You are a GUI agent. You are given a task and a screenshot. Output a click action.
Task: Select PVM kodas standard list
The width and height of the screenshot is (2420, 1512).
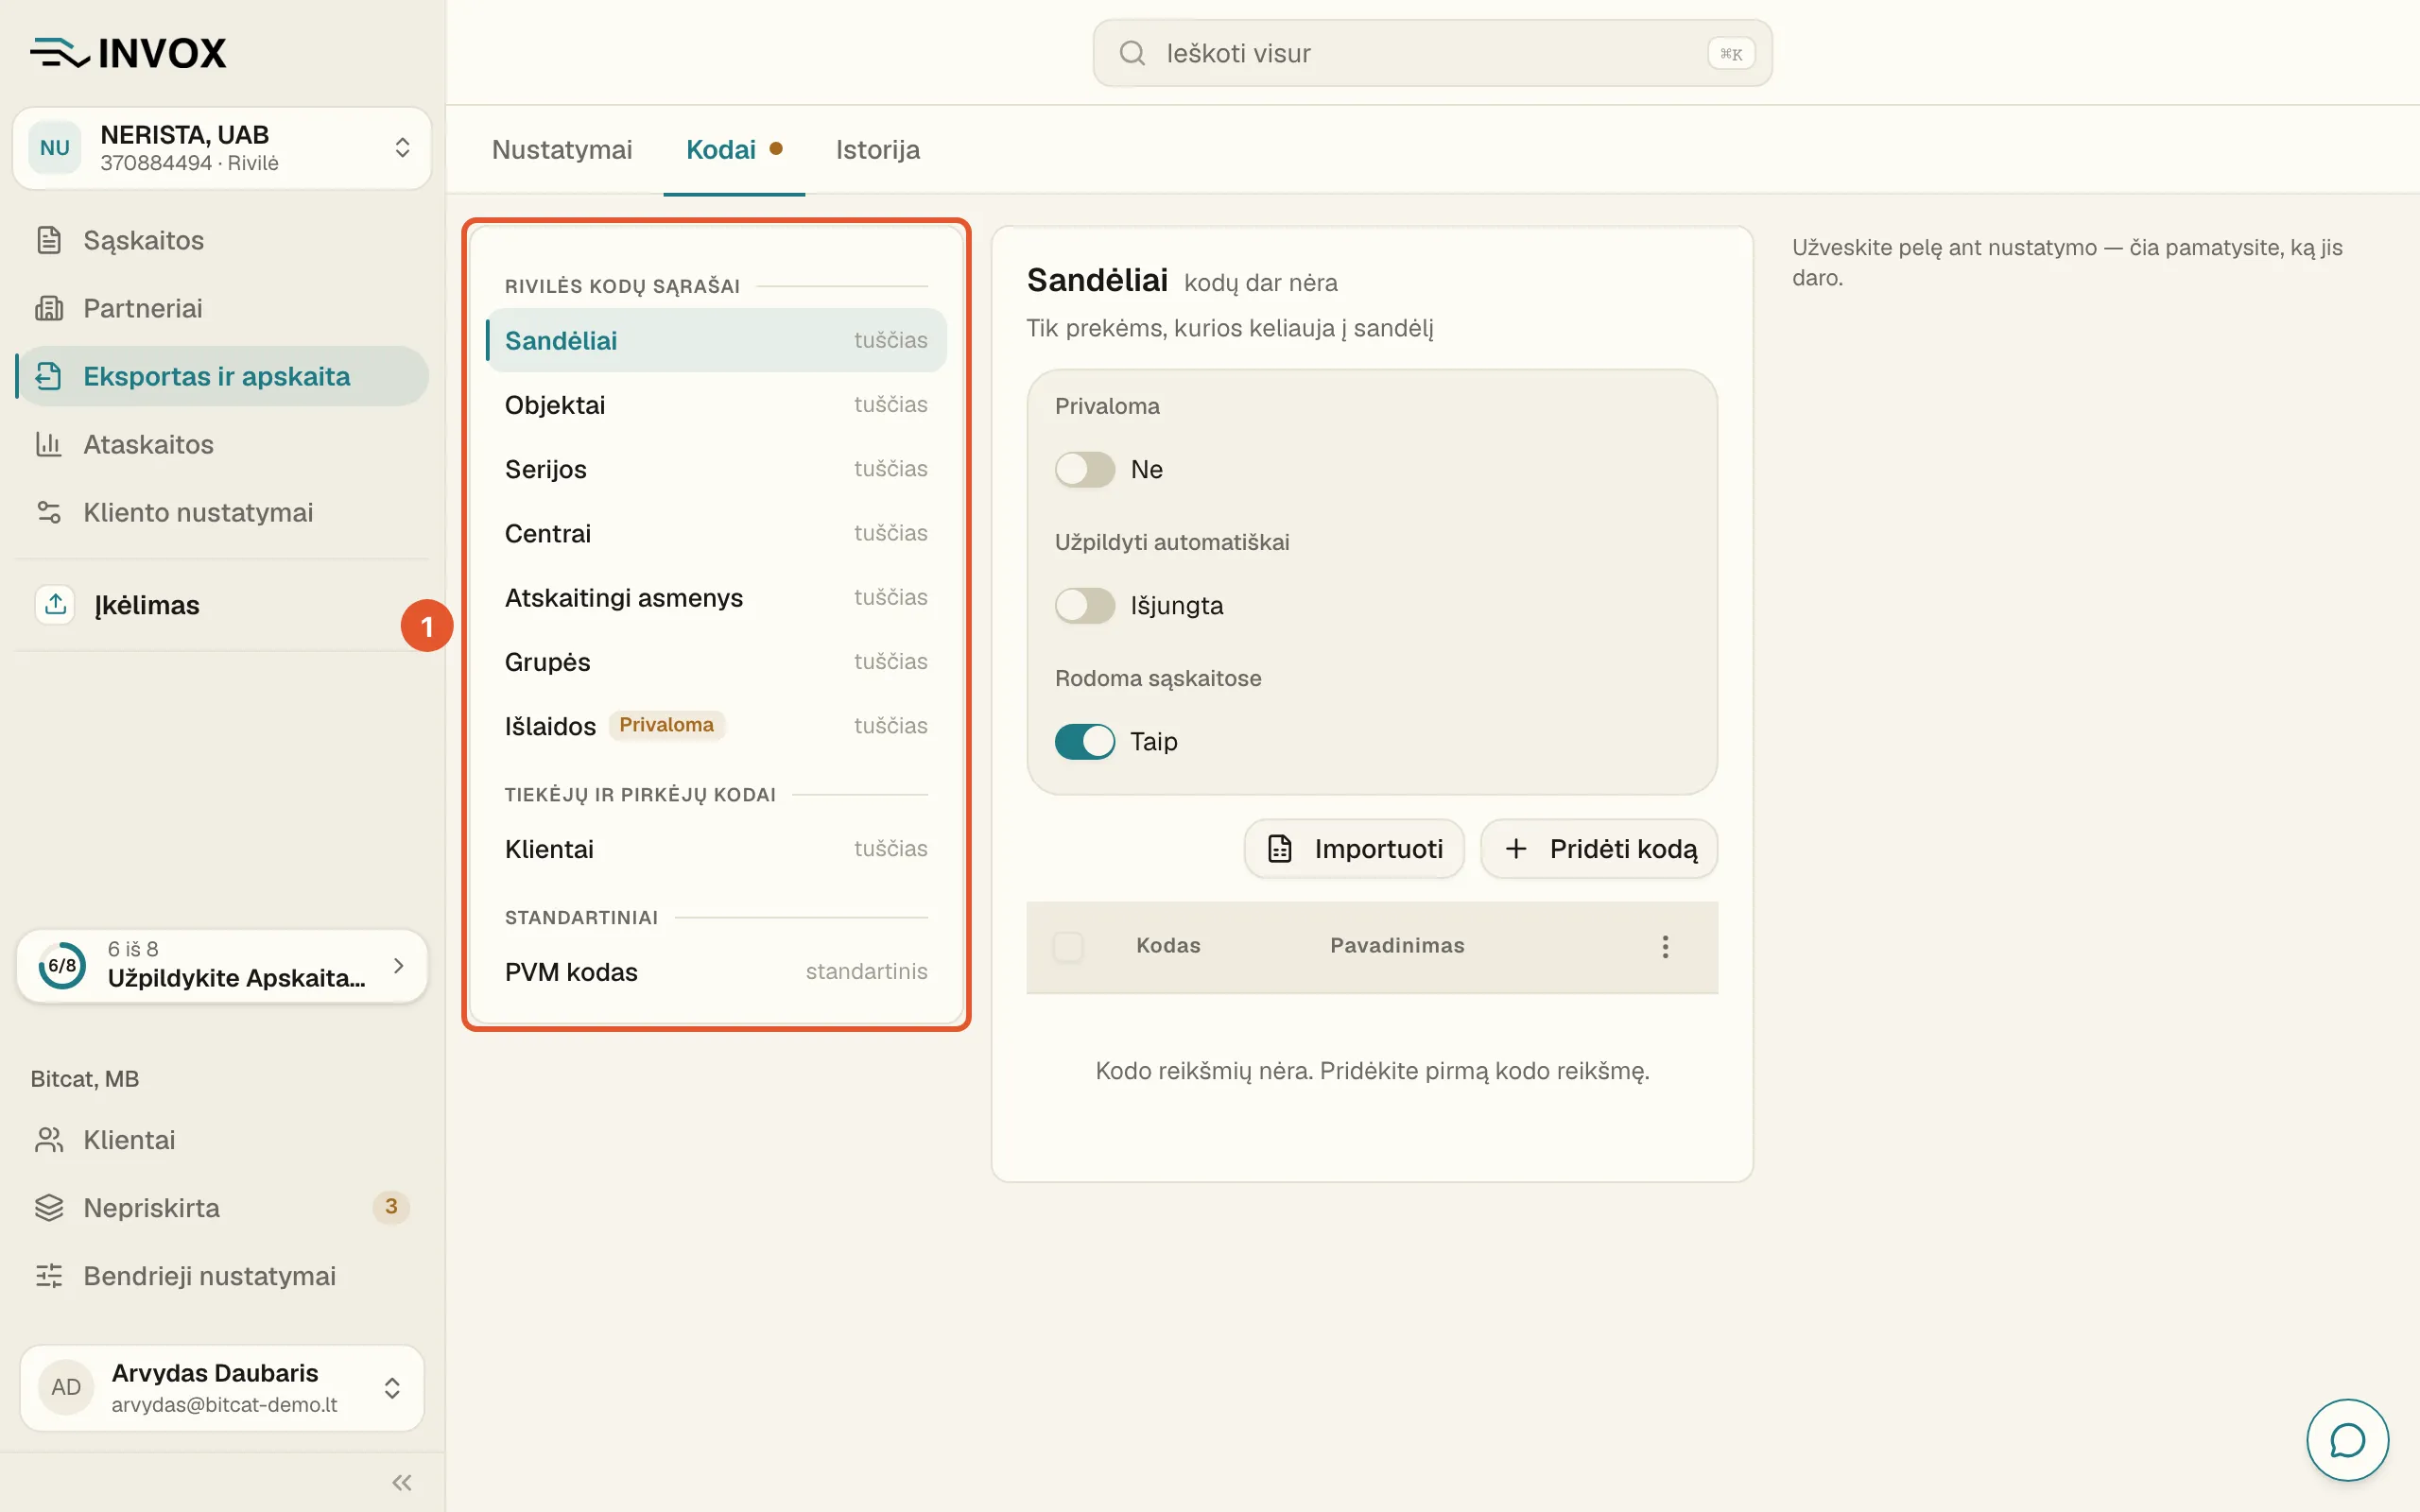[716, 972]
